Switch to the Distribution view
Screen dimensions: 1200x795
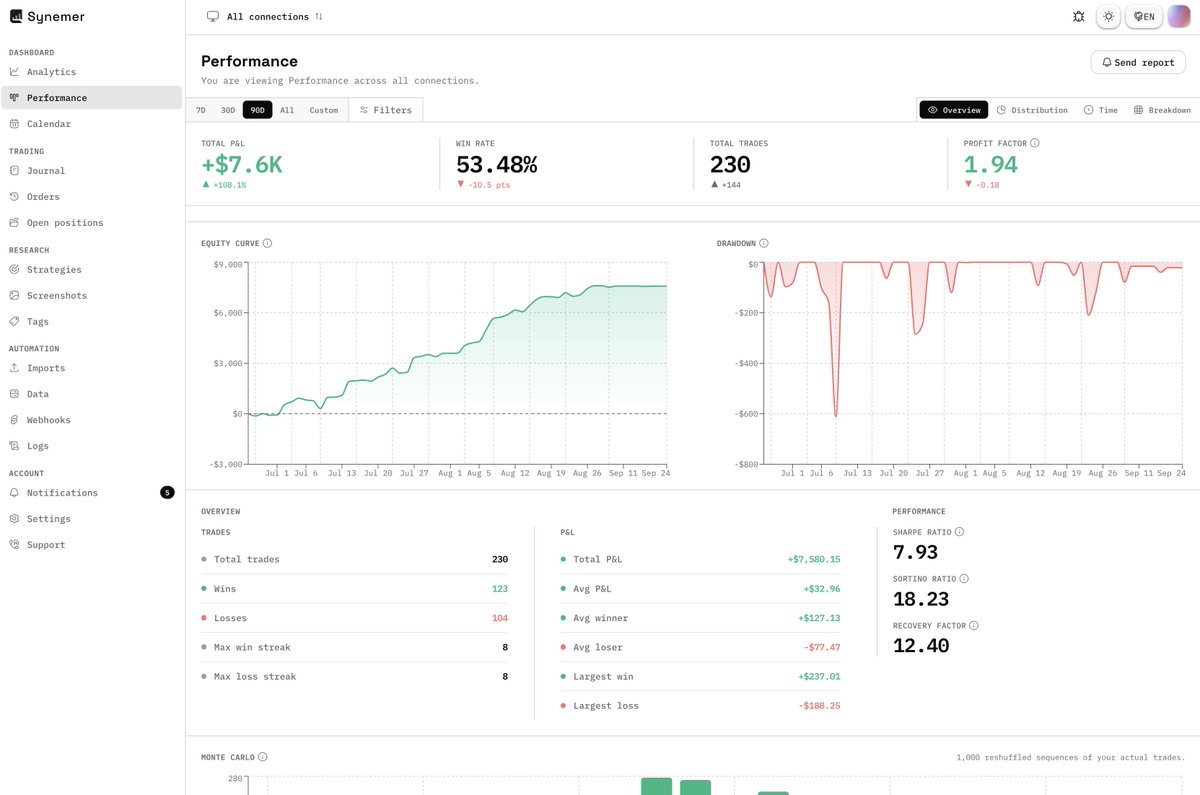[1032, 110]
